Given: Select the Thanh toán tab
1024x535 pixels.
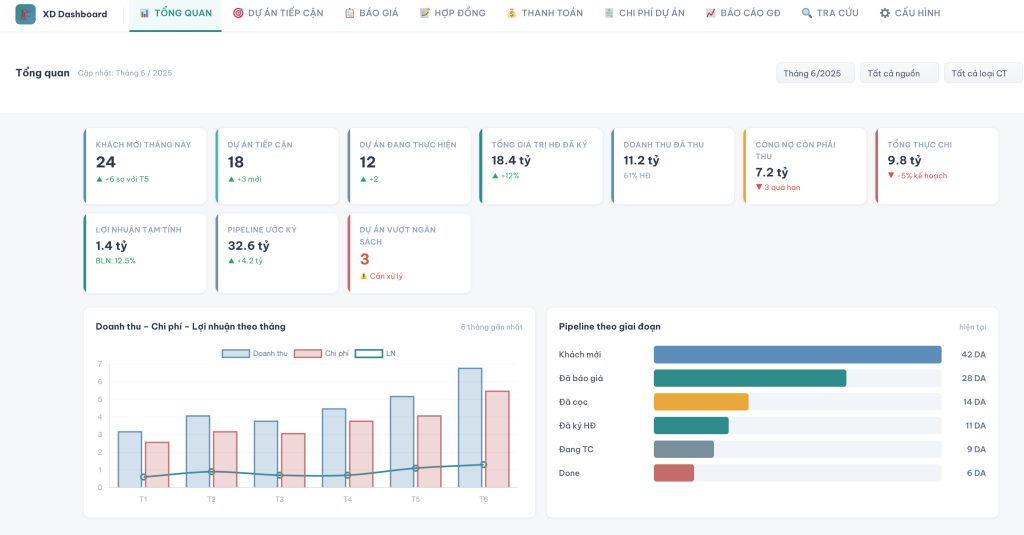Looking at the screenshot, I should point(545,15).
